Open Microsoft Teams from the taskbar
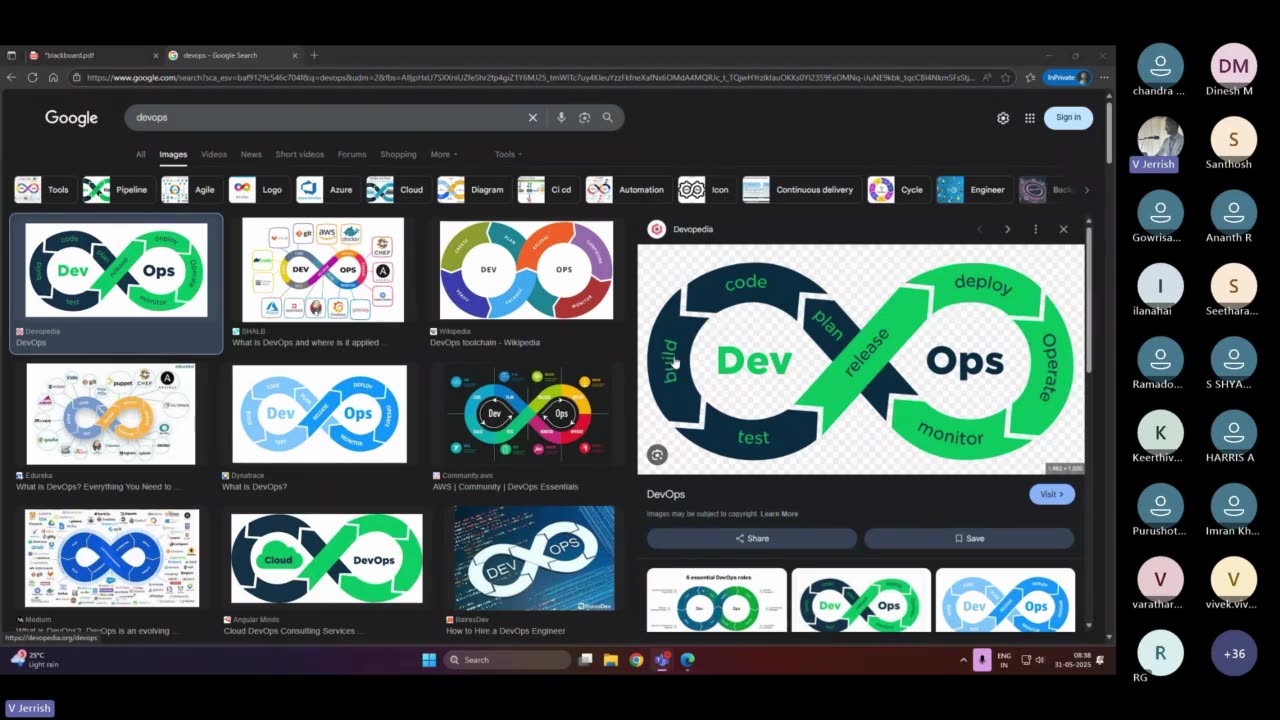The height and width of the screenshot is (720, 1280). (662, 660)
